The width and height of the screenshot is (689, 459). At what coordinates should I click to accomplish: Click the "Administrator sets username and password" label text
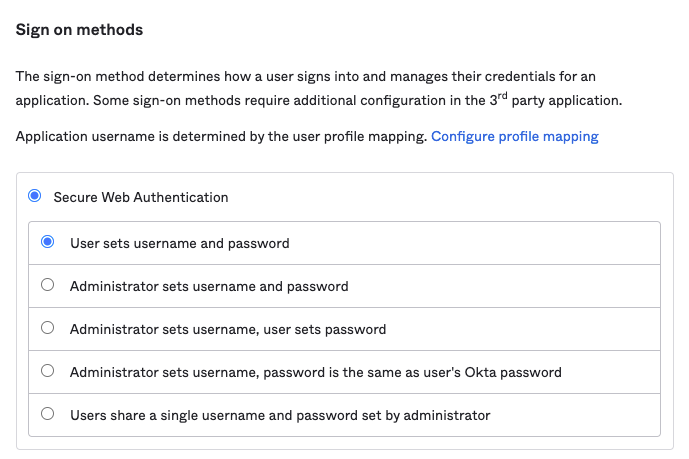click(x=209, y=286)
